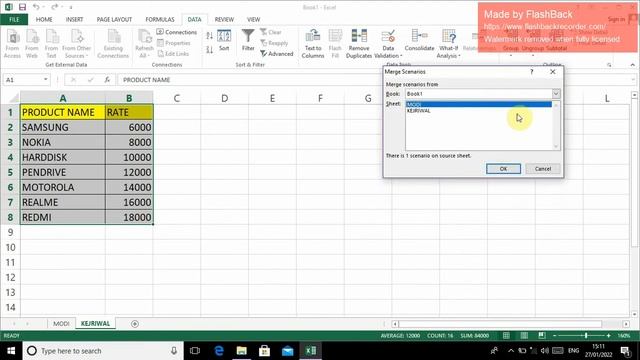Viewport: 640px width, 360px height.
Task: Switch to Page Layout view in status bar
Action: (x=524, y=336)
